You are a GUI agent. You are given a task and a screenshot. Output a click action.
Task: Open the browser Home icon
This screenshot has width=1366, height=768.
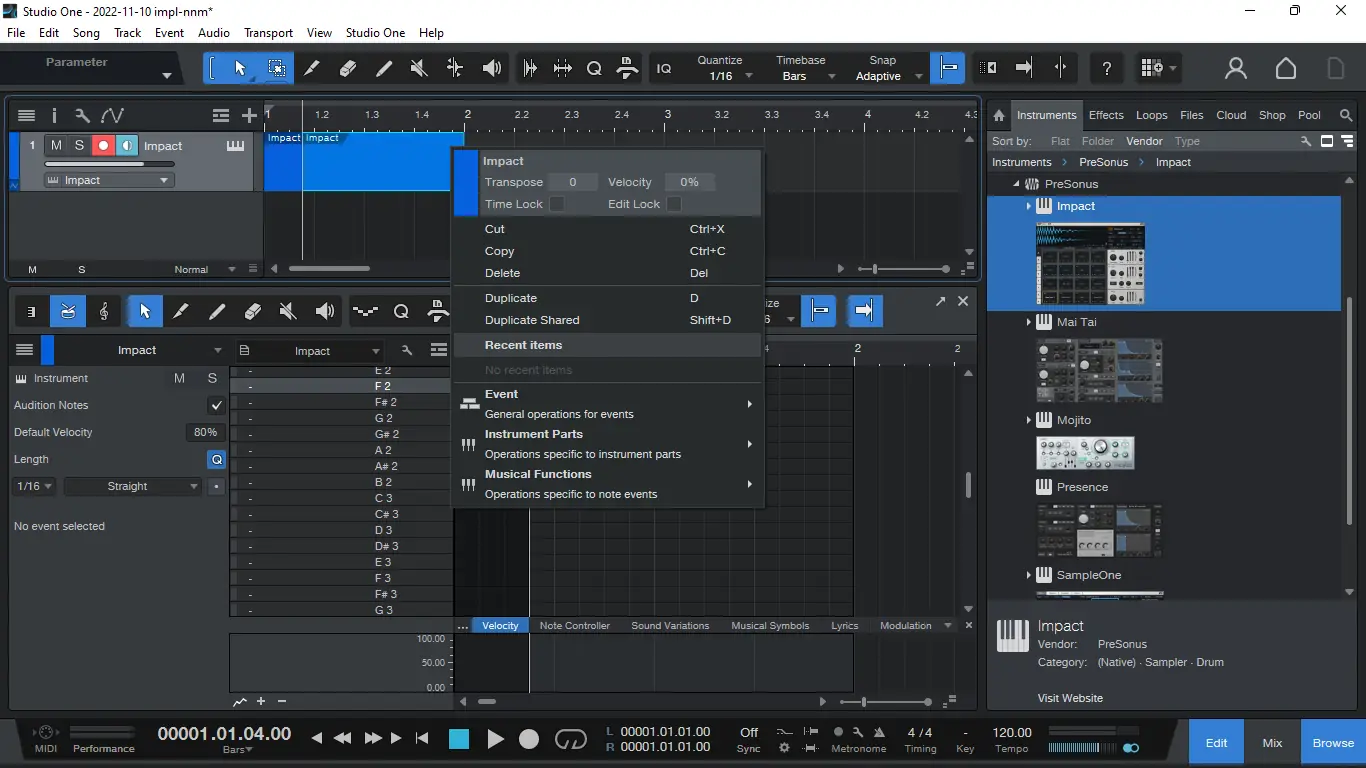(x=998, y=115)
